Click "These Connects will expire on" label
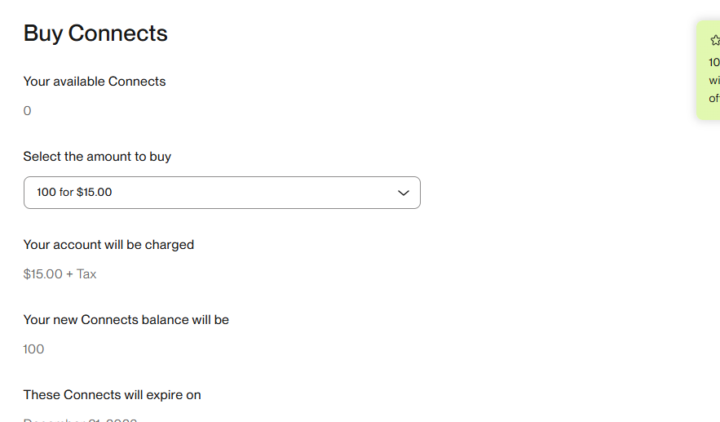The width and height of the screenshot is (720, 422). (112, 395)
